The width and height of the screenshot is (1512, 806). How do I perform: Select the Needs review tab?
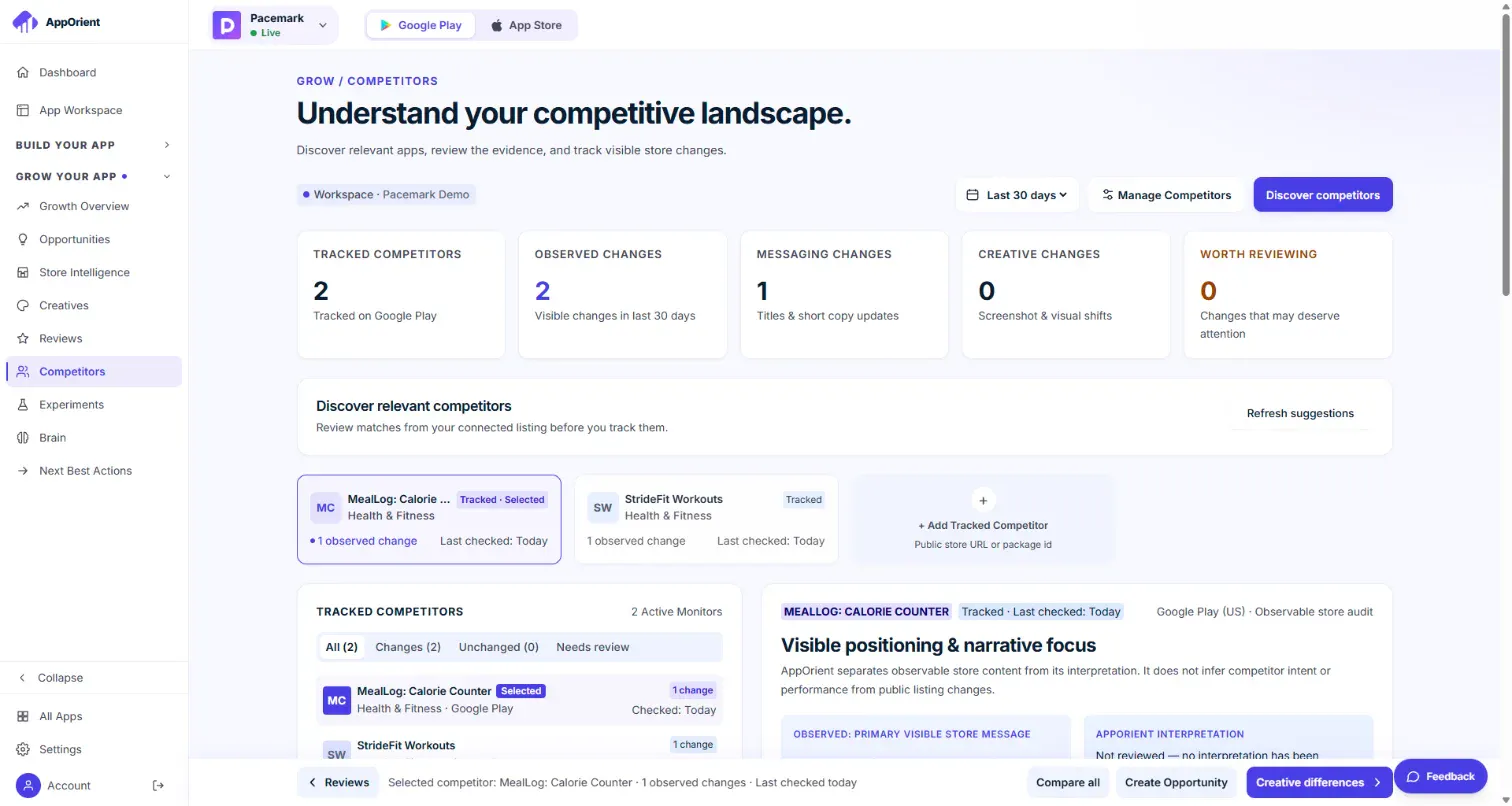coord(593,647)
